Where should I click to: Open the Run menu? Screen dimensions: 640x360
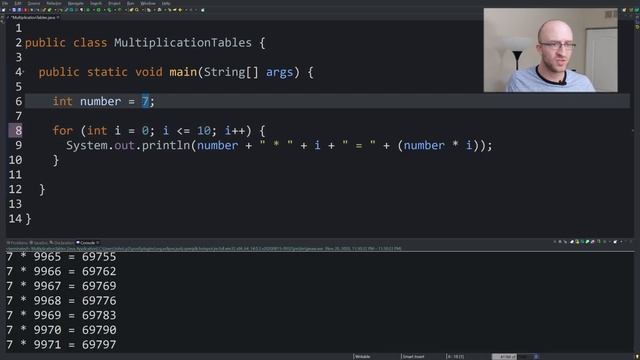point(131,3)
